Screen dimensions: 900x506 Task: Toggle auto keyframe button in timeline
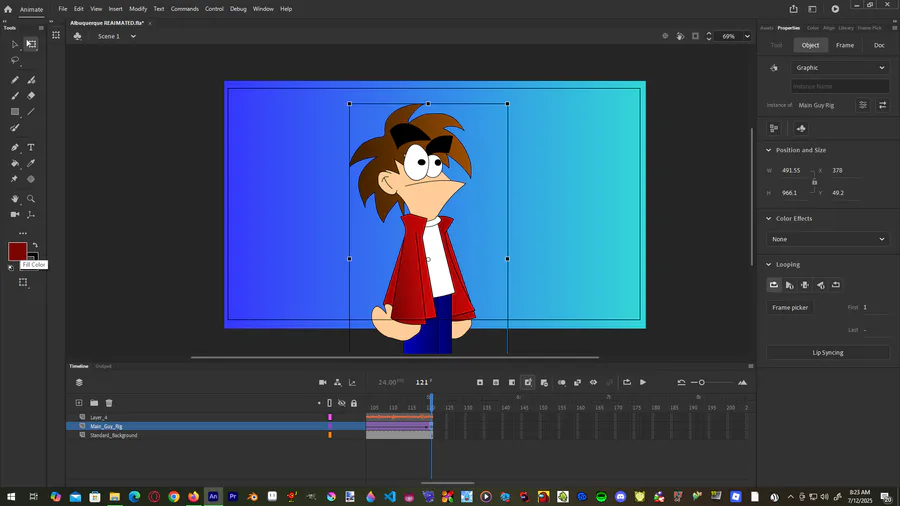pos(528,383)
